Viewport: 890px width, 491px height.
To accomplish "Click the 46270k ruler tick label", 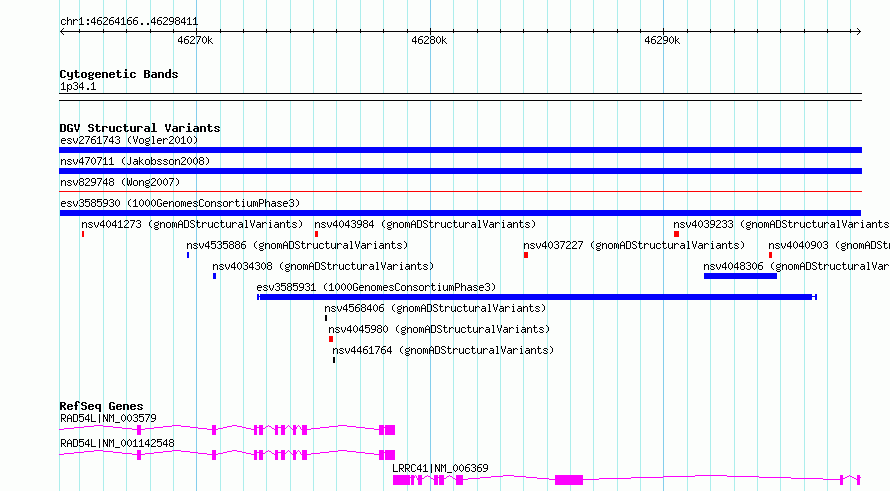I will coord(195,40).
